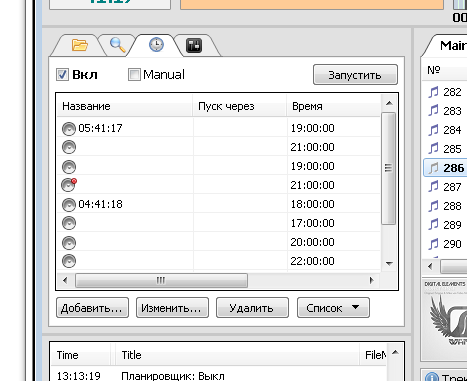
Task: Select event icon in 17:00:00 row
Action: 69,223
